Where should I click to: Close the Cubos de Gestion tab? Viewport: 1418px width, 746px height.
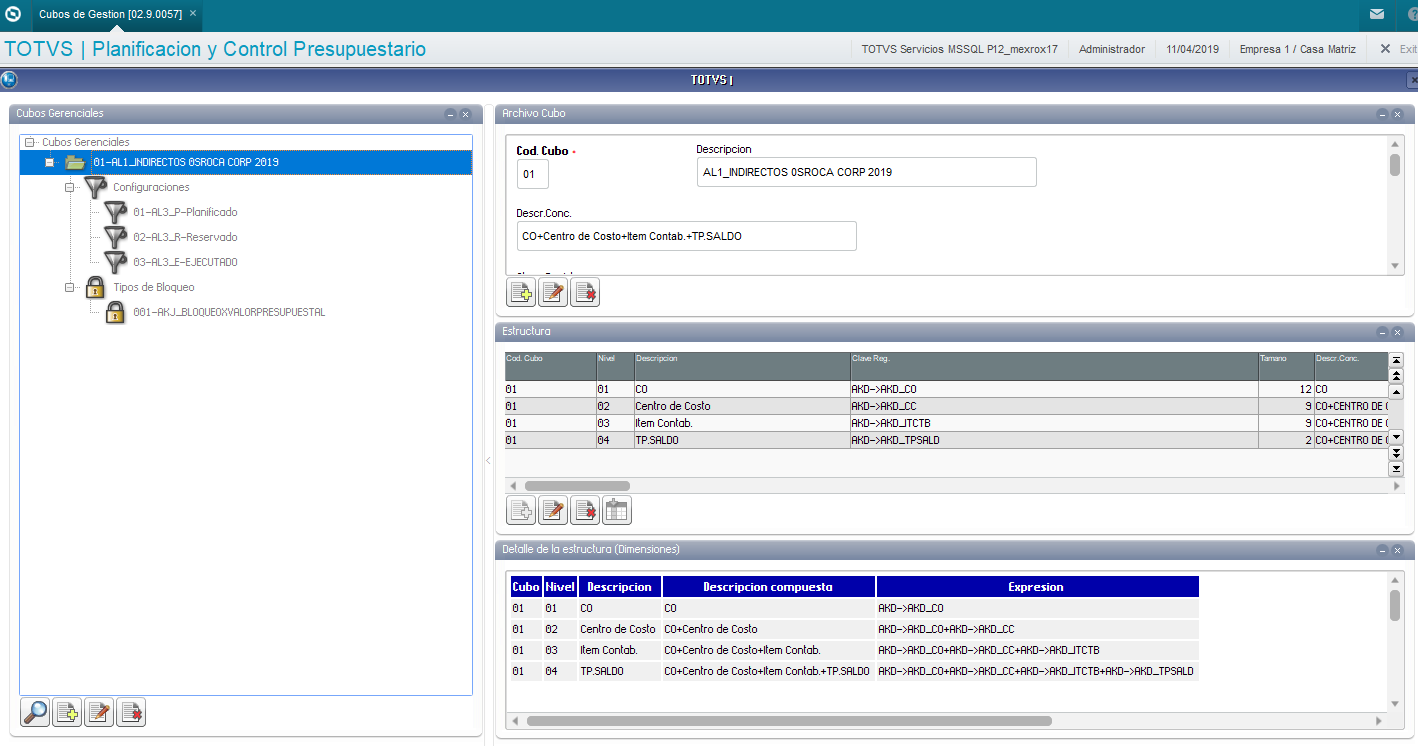pyautogui.click(x=193, y=14)
